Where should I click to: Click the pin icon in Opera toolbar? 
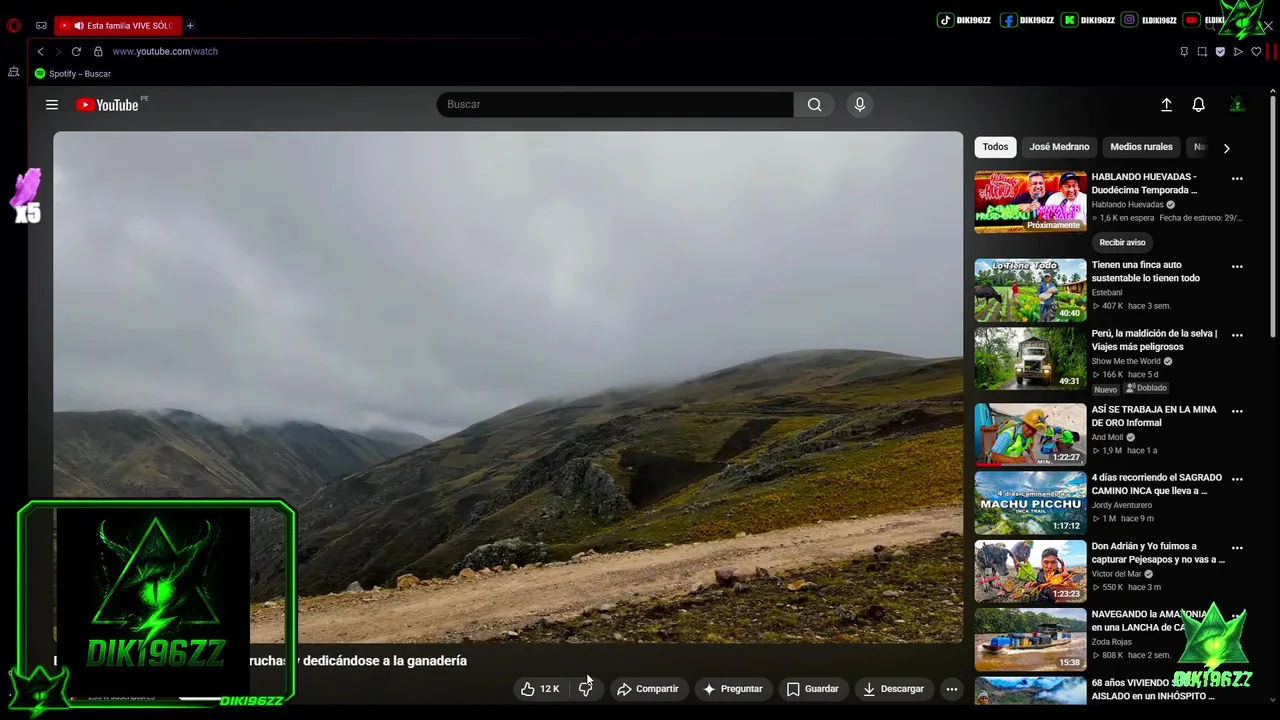pos(1184,51)
